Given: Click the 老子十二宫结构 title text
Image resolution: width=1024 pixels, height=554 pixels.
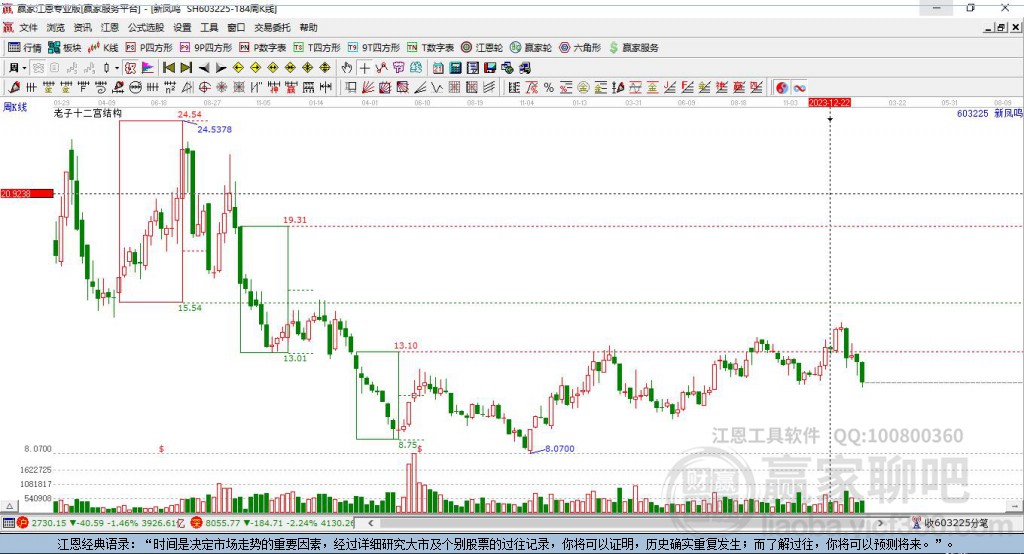Looking at the screenshot, I should (x=88, y=113).
